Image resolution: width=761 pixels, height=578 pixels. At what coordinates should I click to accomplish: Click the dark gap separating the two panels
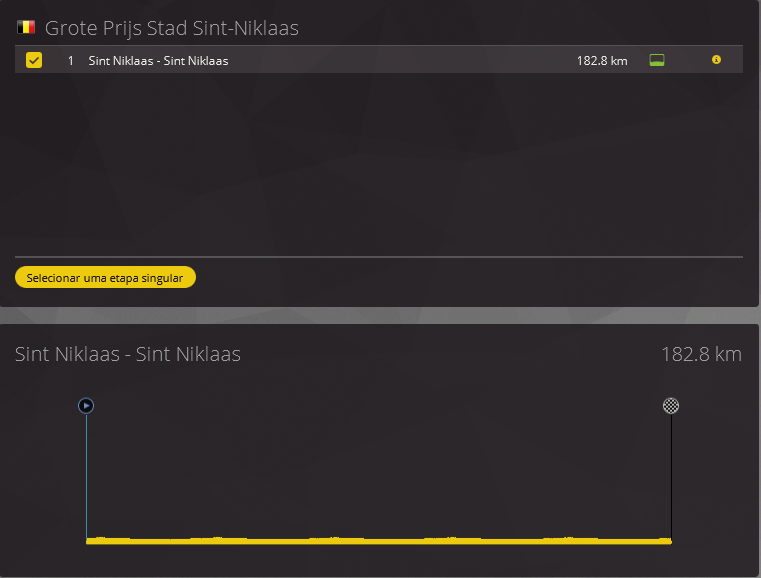click(378, 315)
